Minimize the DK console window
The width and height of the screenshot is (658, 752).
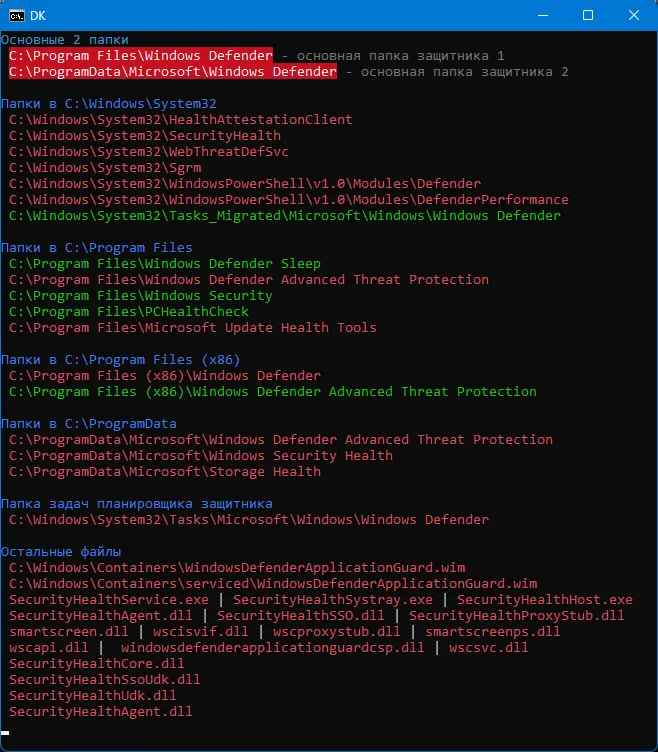[x=543, y=15]
